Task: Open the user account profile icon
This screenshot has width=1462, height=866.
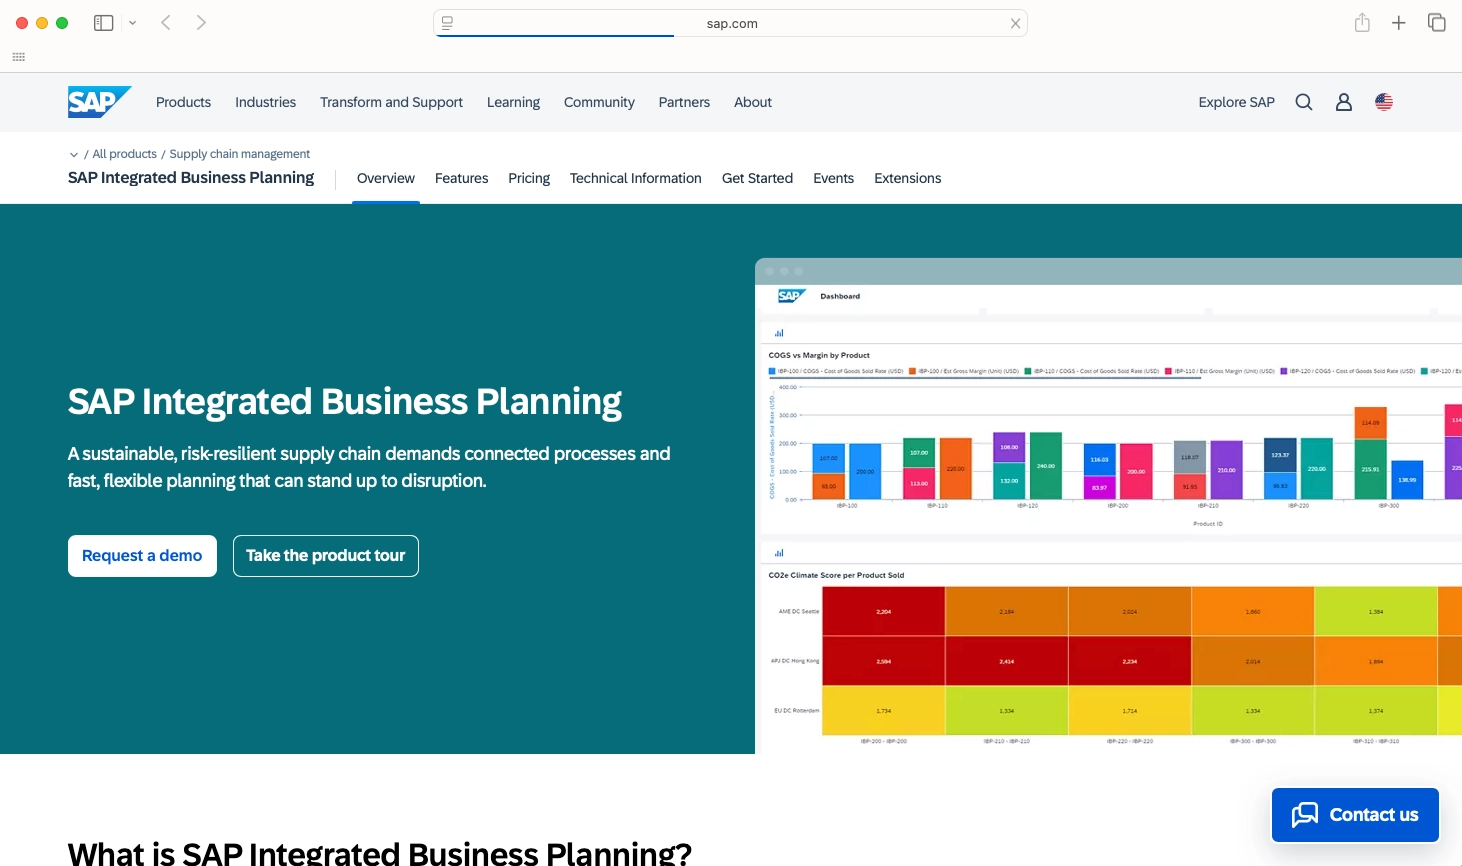Action: (x=1344, y=102)
